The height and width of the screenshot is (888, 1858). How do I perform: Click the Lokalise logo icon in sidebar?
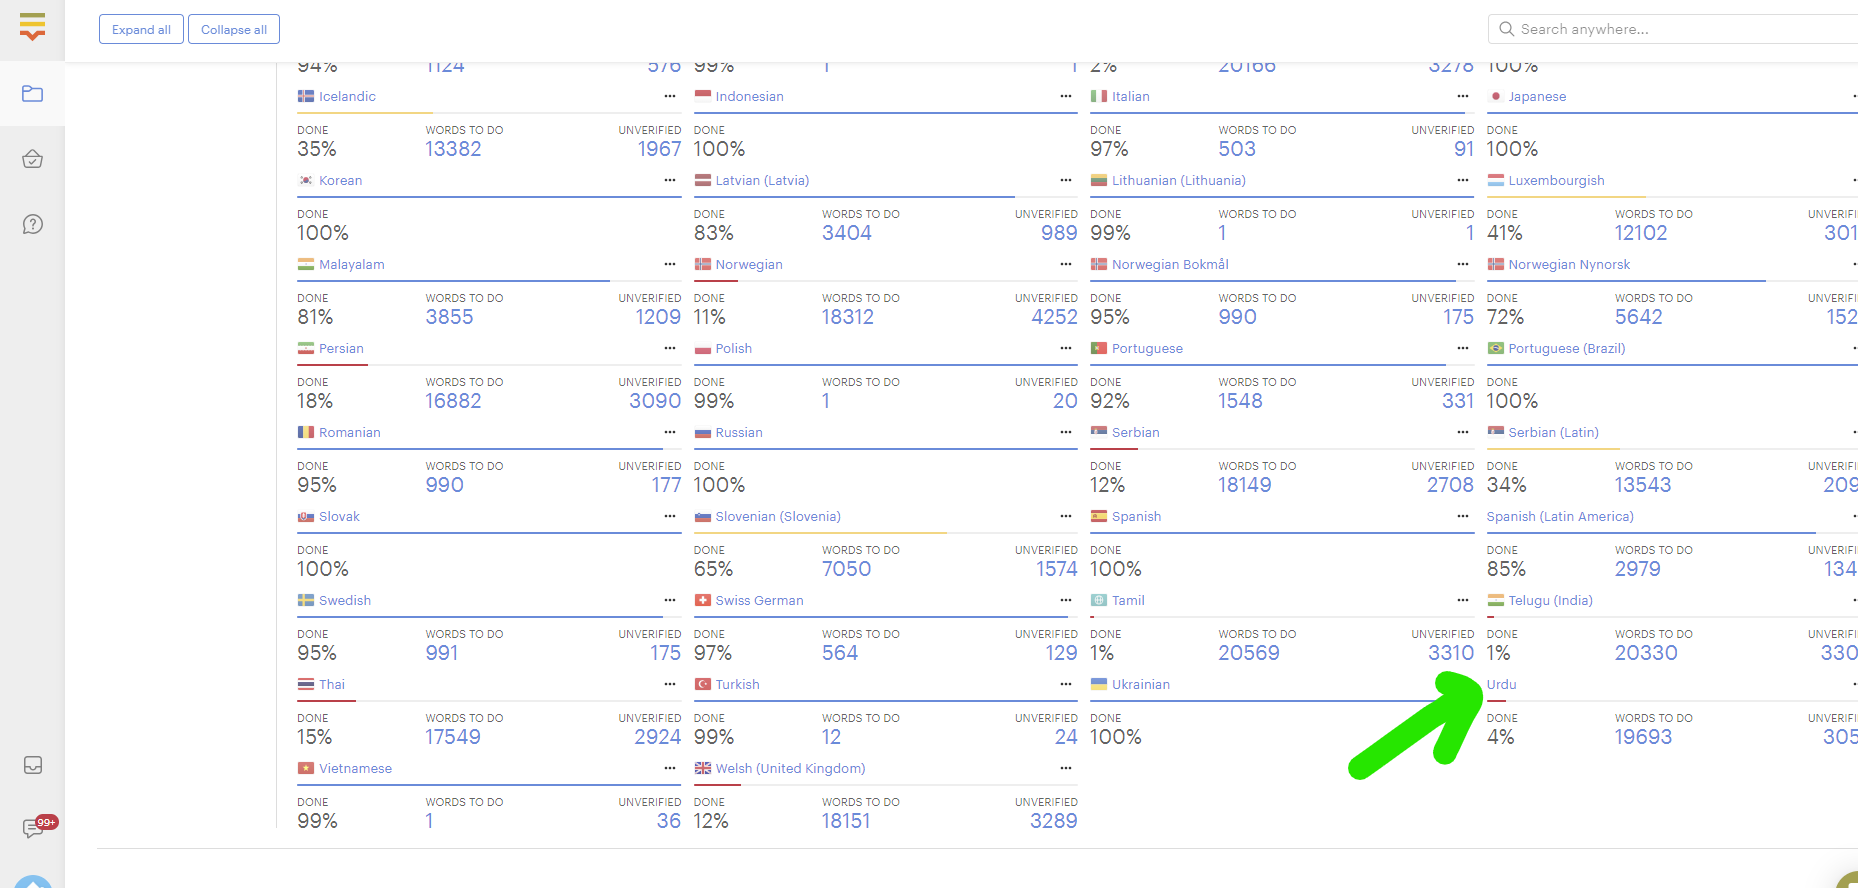pos(32,27)
